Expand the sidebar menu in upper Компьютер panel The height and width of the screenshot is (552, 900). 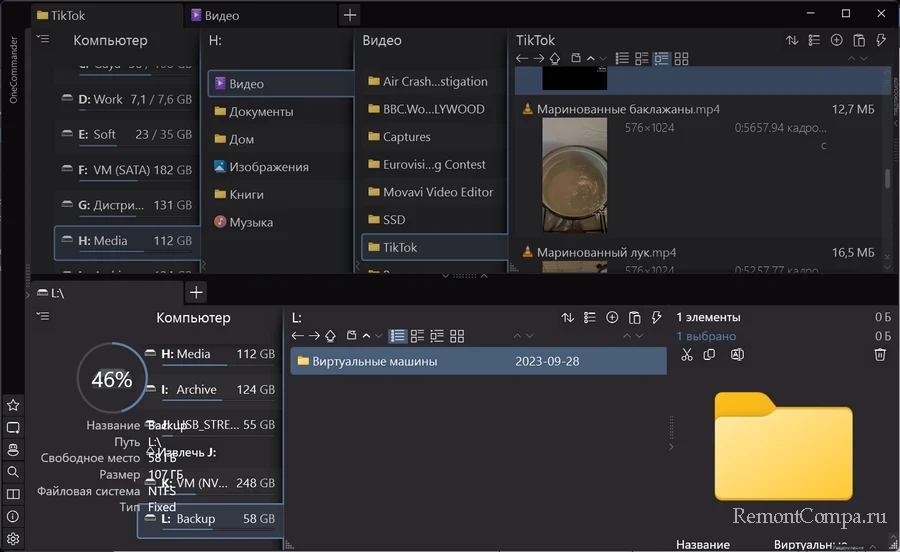point(42,38)
